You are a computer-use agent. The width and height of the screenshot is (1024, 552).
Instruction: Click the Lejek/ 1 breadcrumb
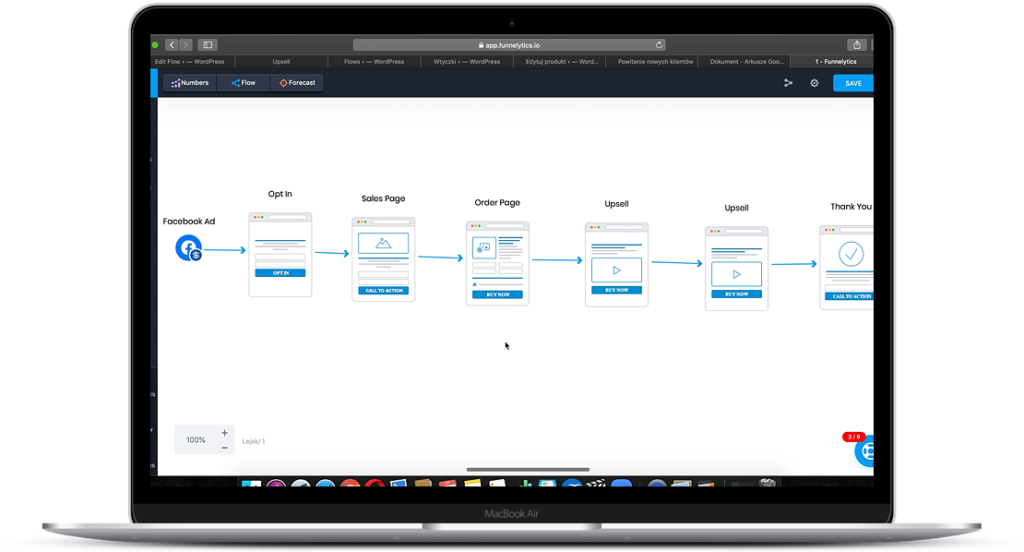click(x=253, y=442)
